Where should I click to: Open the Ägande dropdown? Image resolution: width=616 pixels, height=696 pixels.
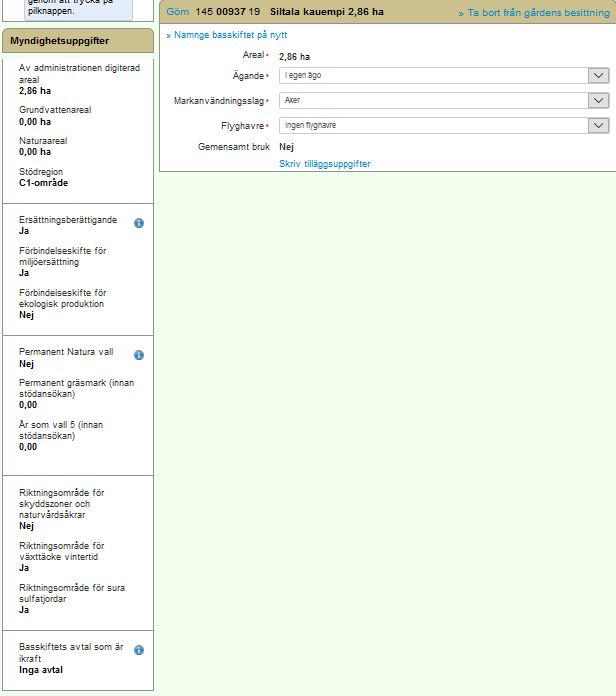coord(443,76)
